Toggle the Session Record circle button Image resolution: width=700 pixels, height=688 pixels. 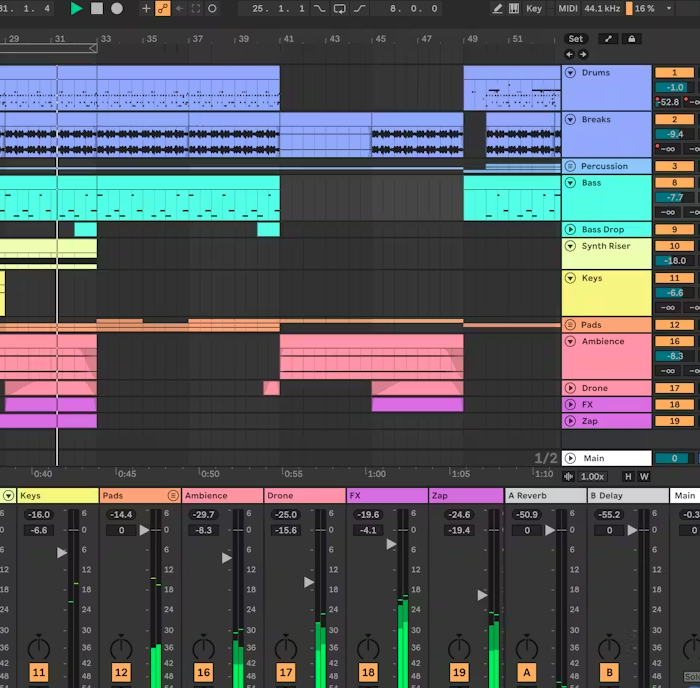tap(212, 8)
